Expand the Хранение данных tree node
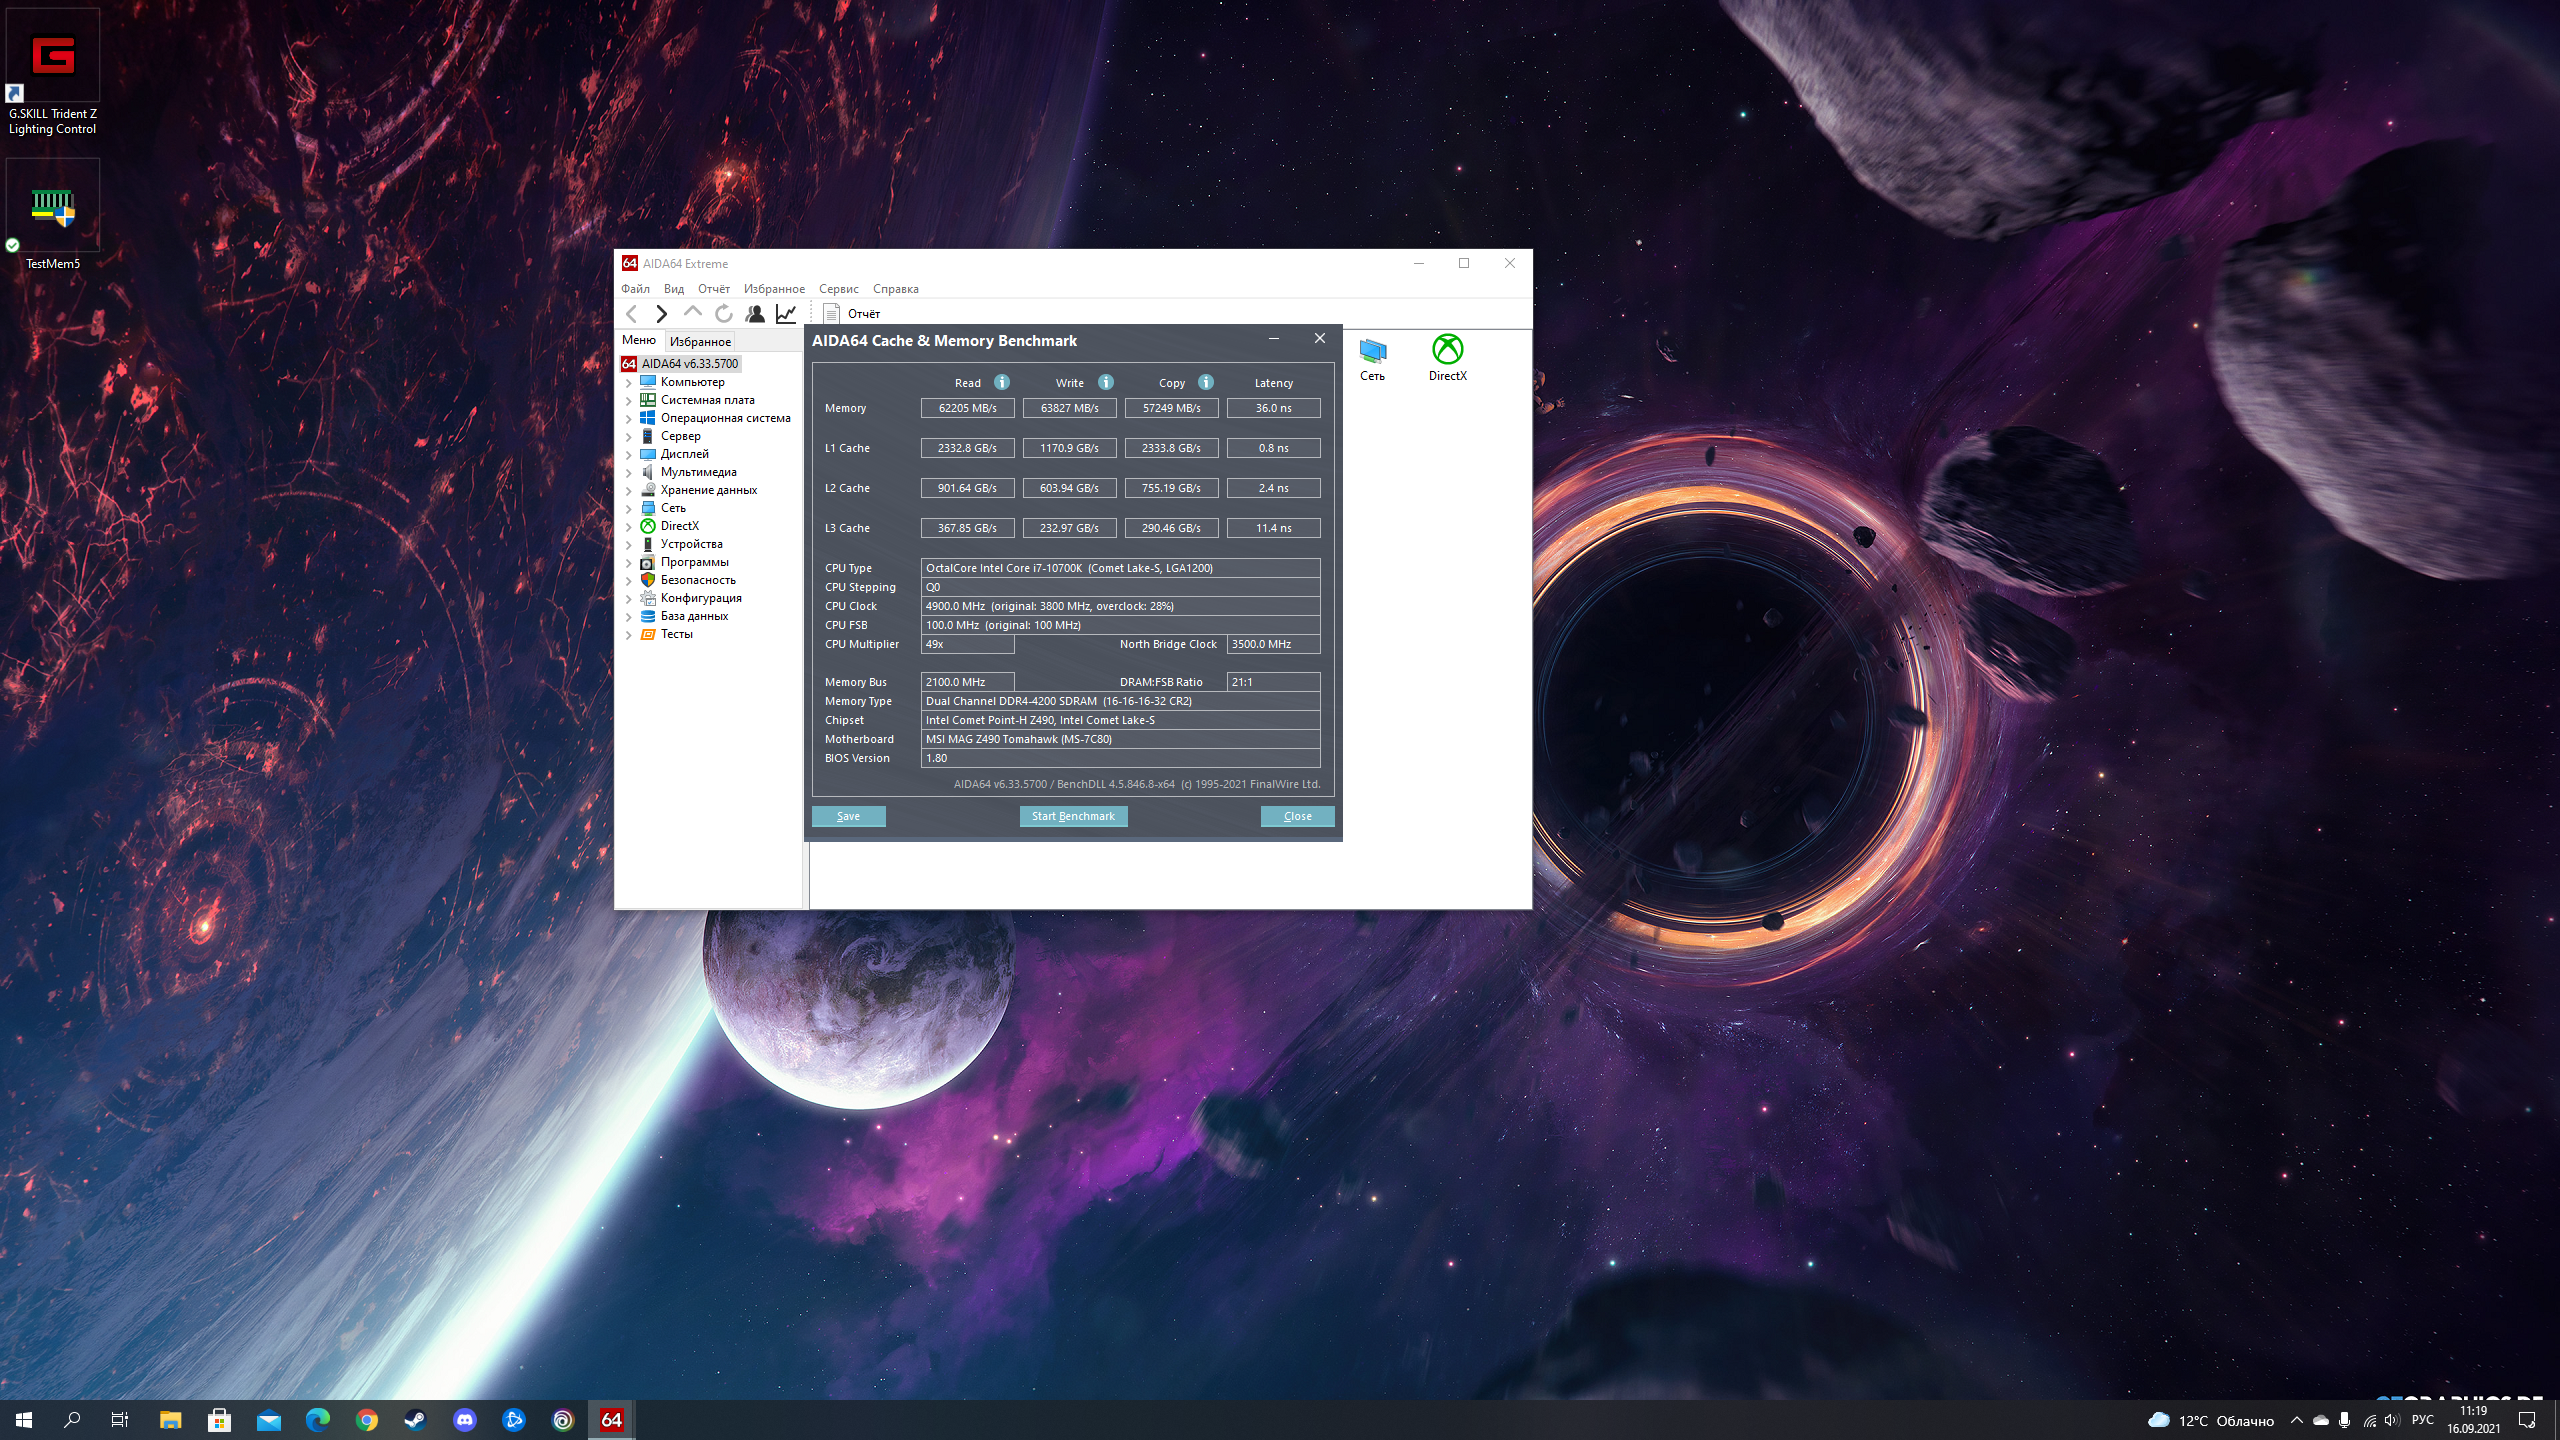 [628, 491]
